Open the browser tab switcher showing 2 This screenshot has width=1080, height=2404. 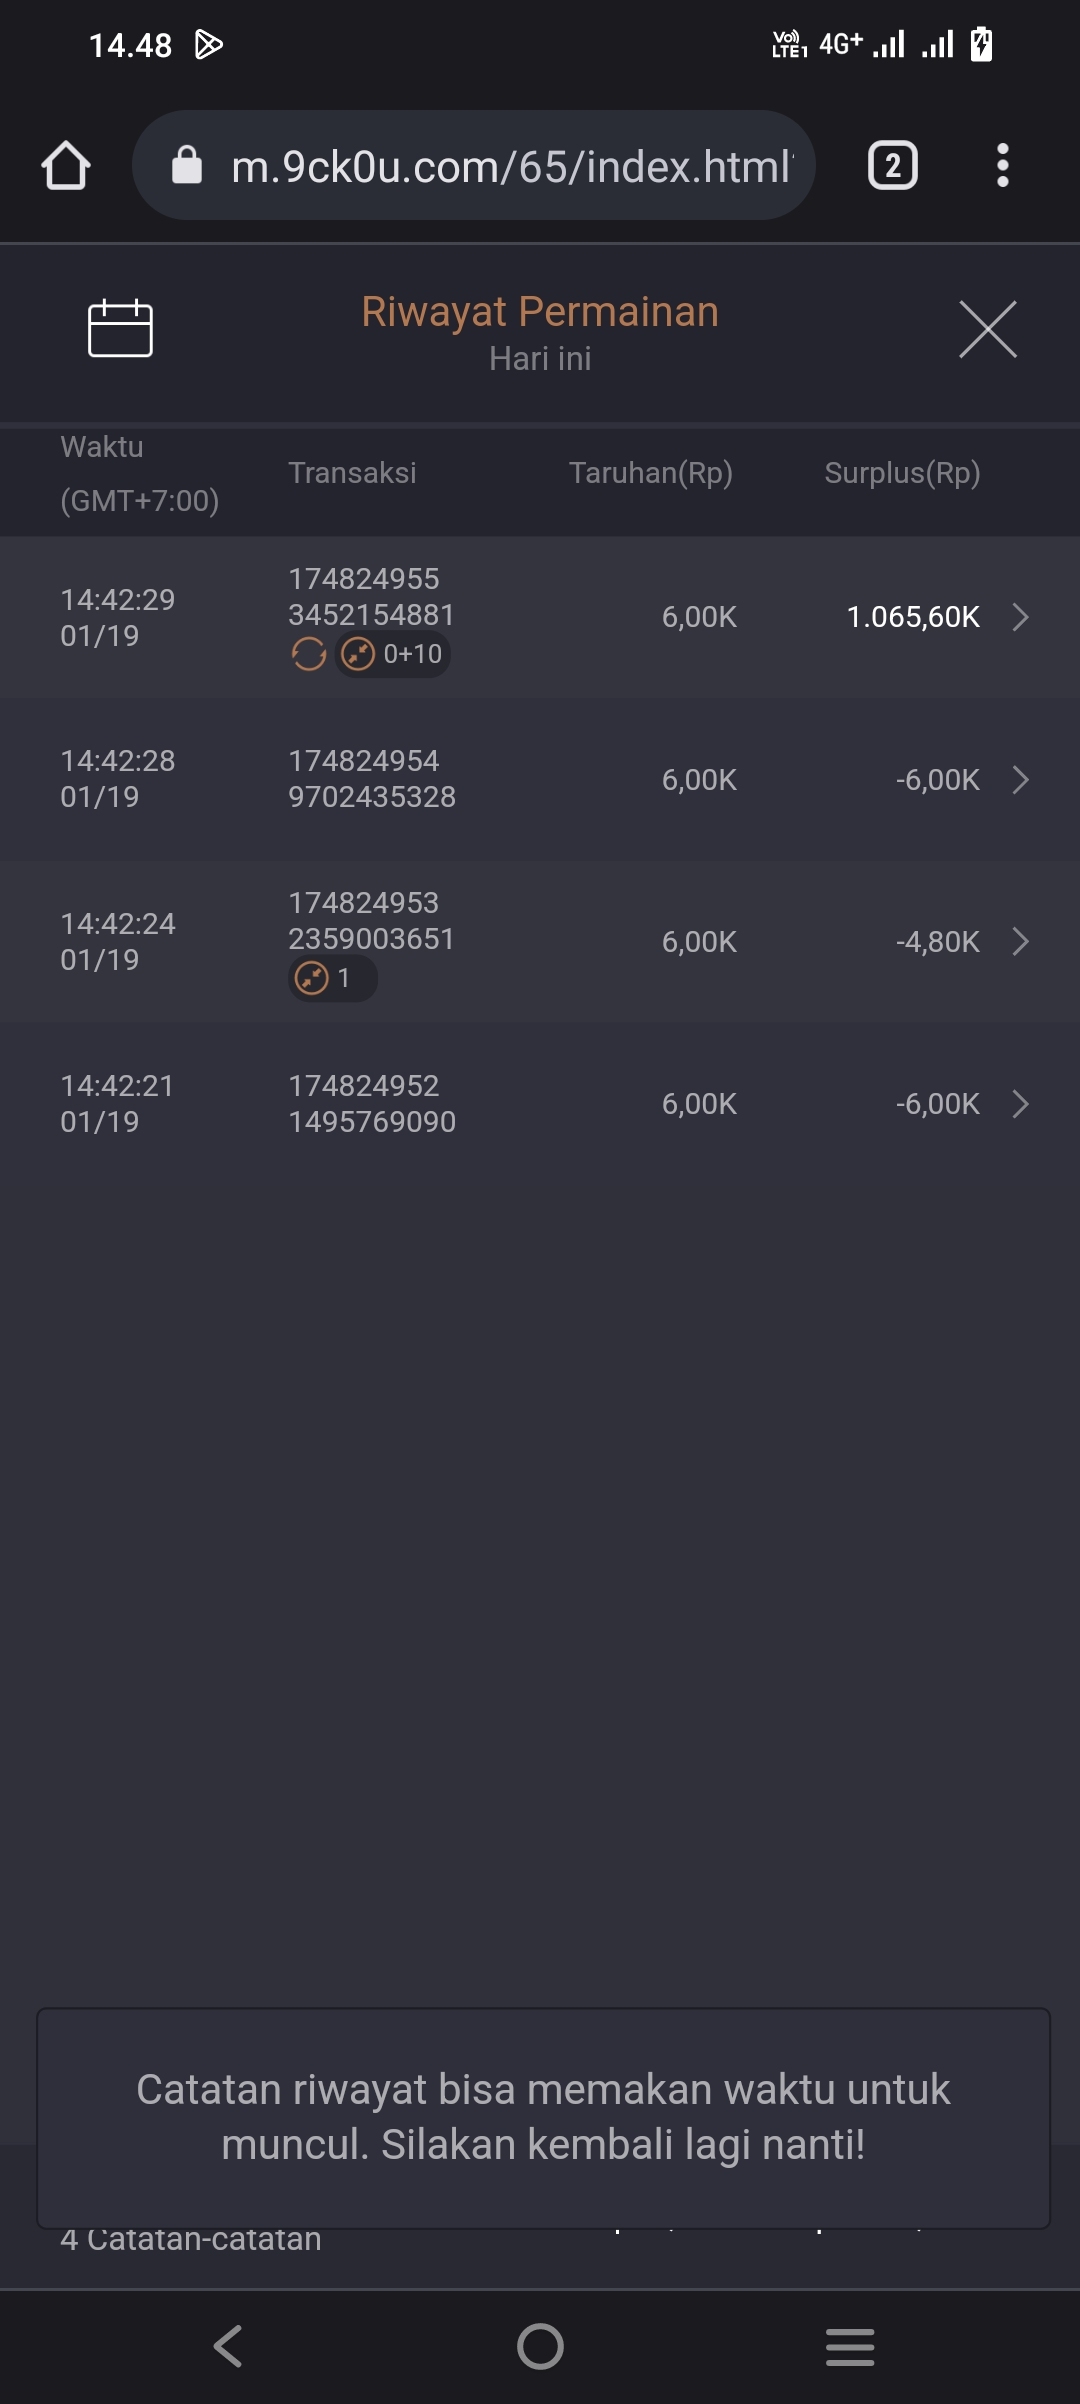coord(892,166)
